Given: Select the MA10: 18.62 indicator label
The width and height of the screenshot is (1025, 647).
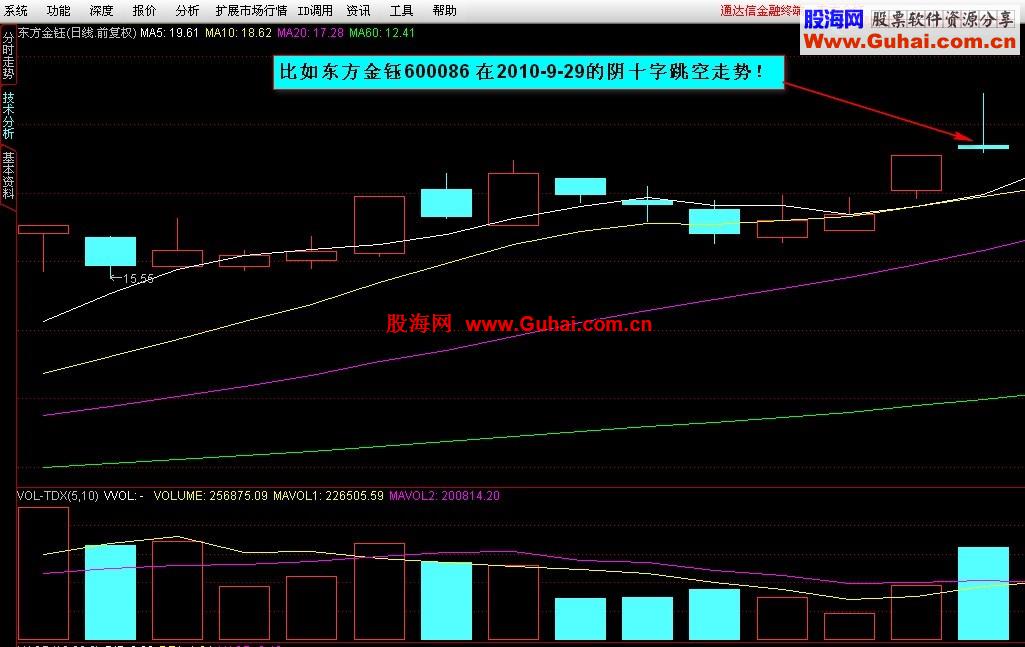Looking at the screenshot, I should tap(238, 33).
